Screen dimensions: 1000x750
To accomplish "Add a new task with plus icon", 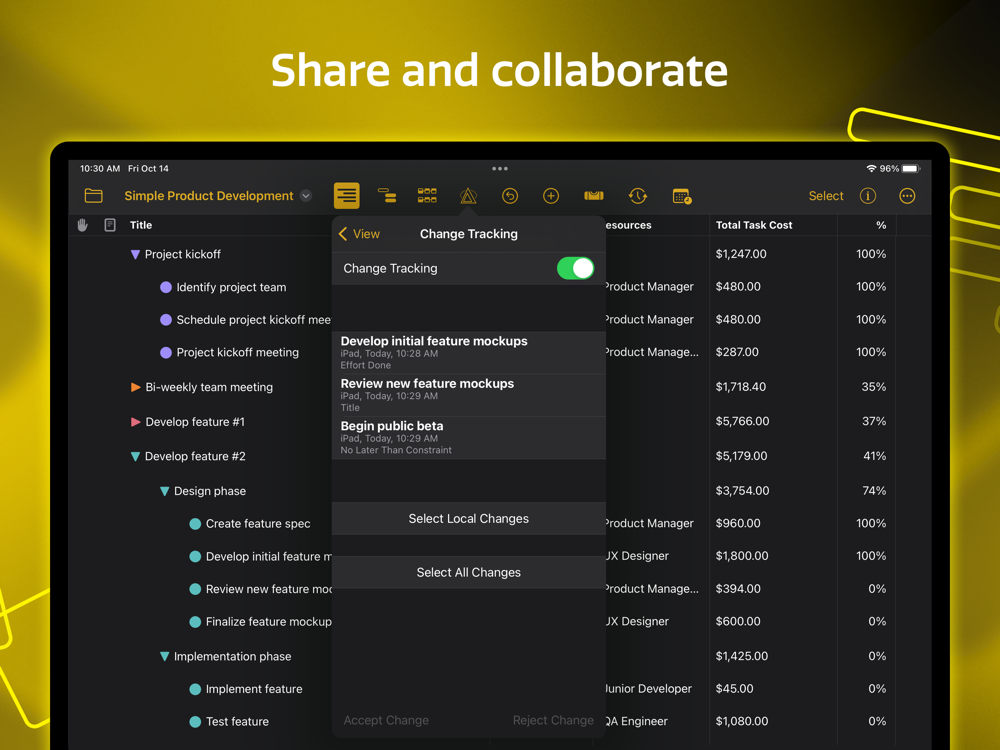I will point(551,196).
